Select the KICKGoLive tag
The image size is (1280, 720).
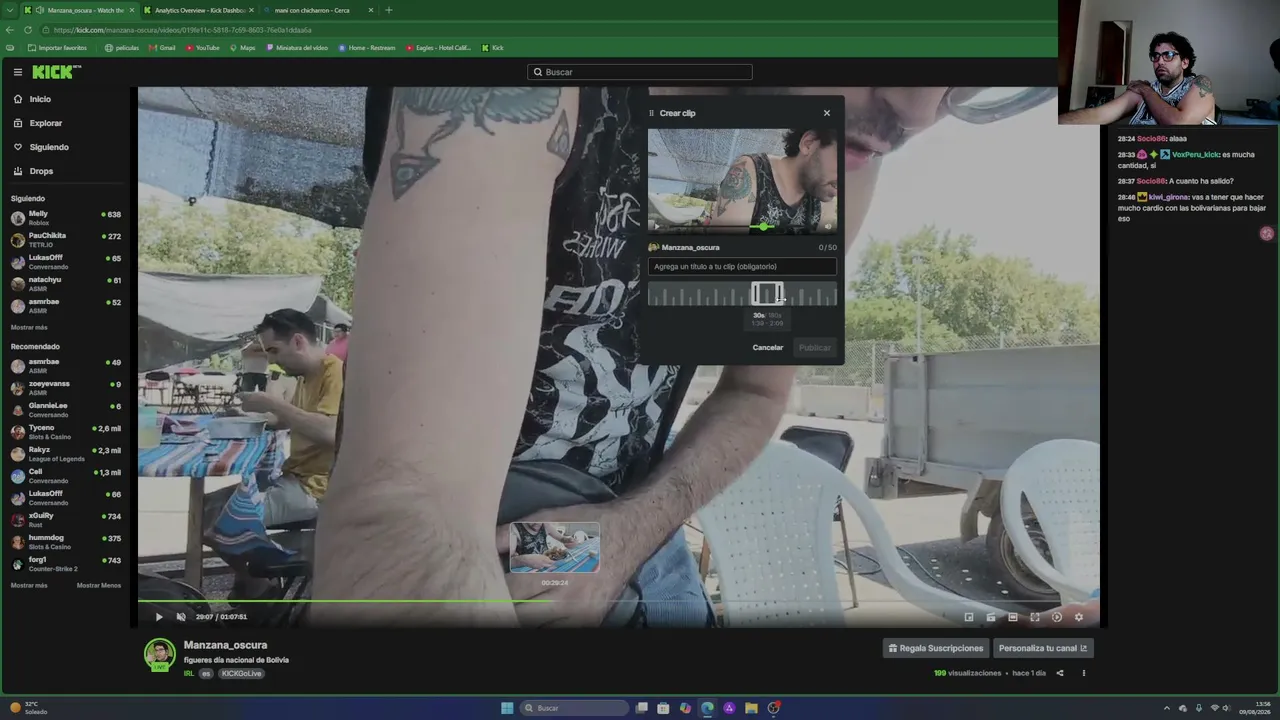[x=241, y=674]
